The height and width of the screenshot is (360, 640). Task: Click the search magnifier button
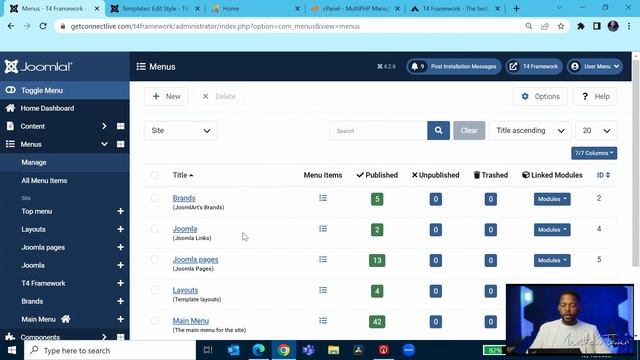(438, 131)
